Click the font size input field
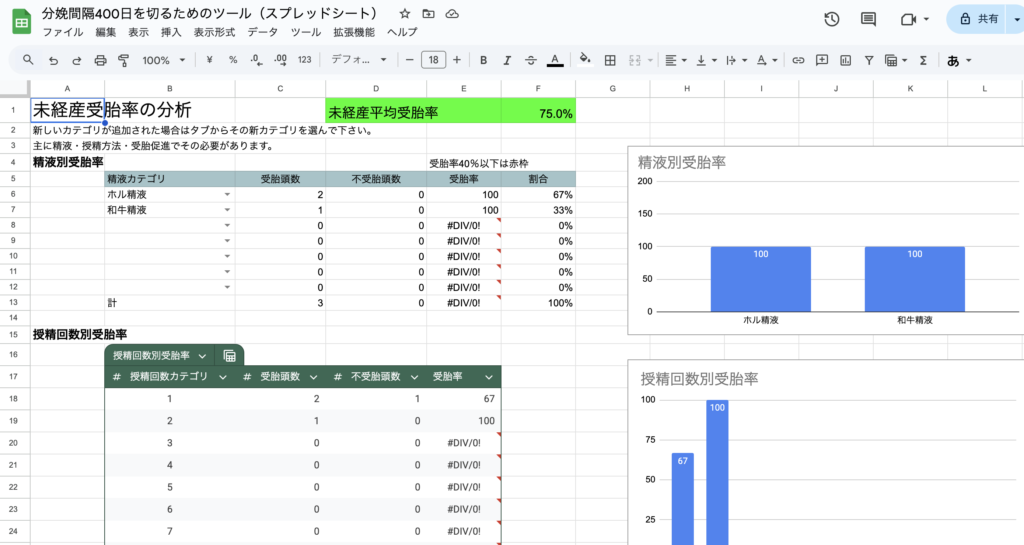1024x545 pixels. point(433,60)
